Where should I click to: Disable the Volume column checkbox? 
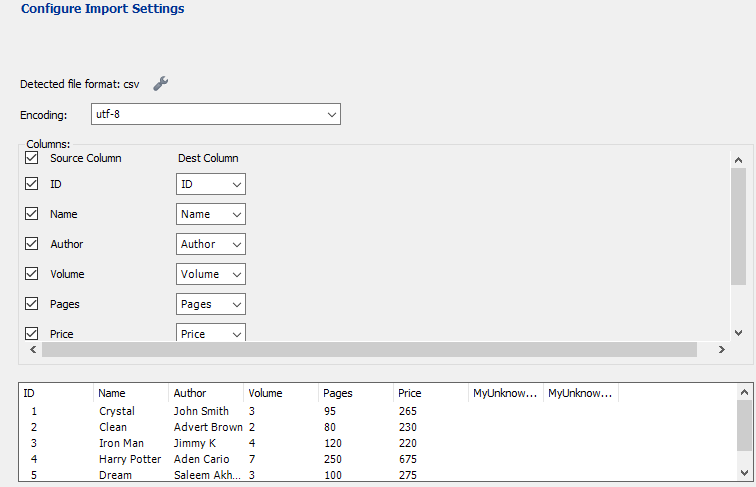tap(32, 274)
